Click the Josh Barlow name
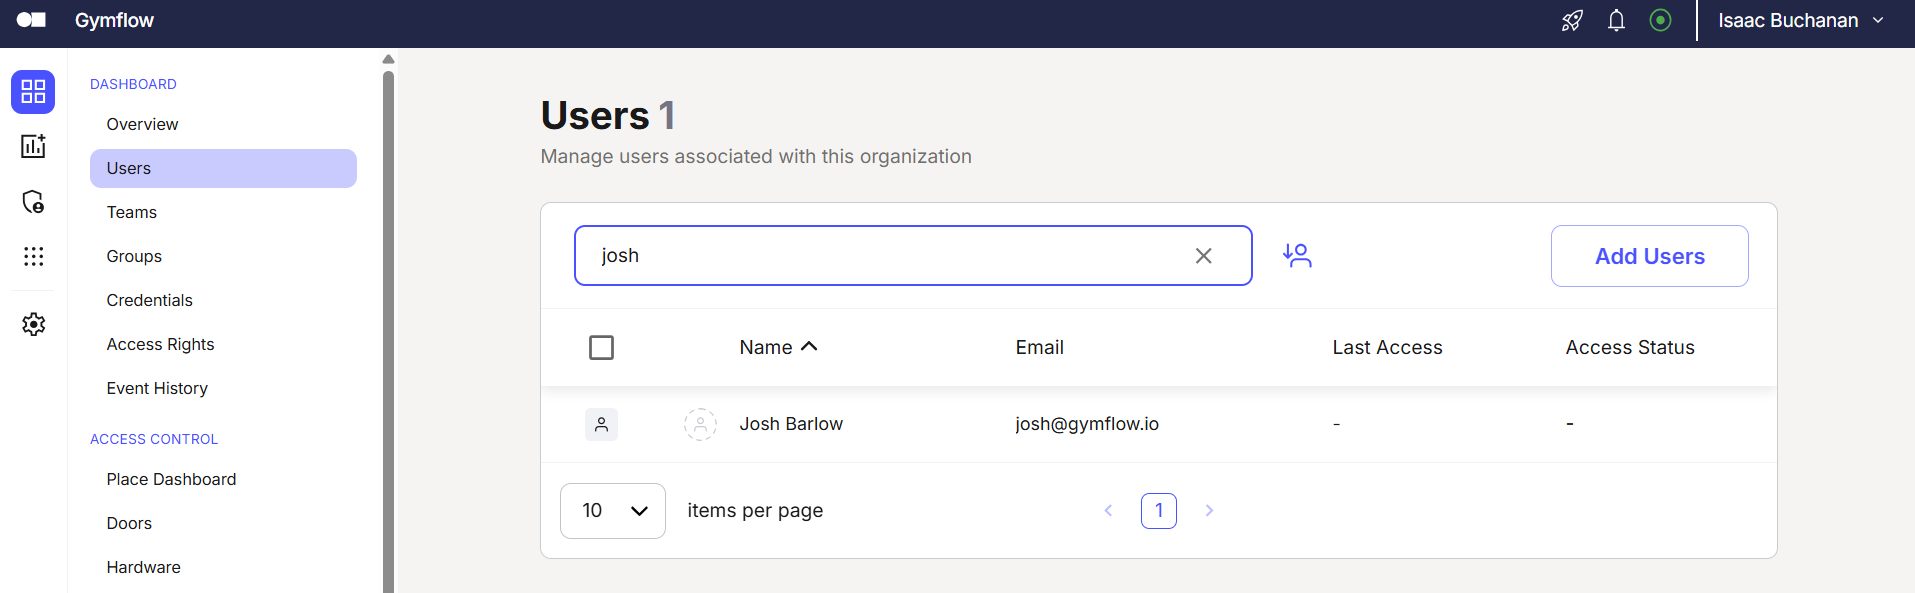 [x=791, y=424]
